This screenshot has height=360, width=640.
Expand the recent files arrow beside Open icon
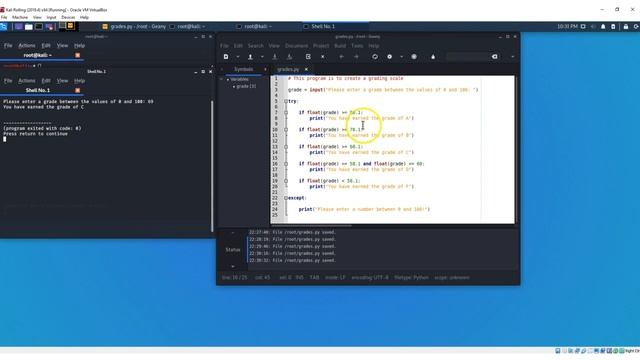click(262, 57)
